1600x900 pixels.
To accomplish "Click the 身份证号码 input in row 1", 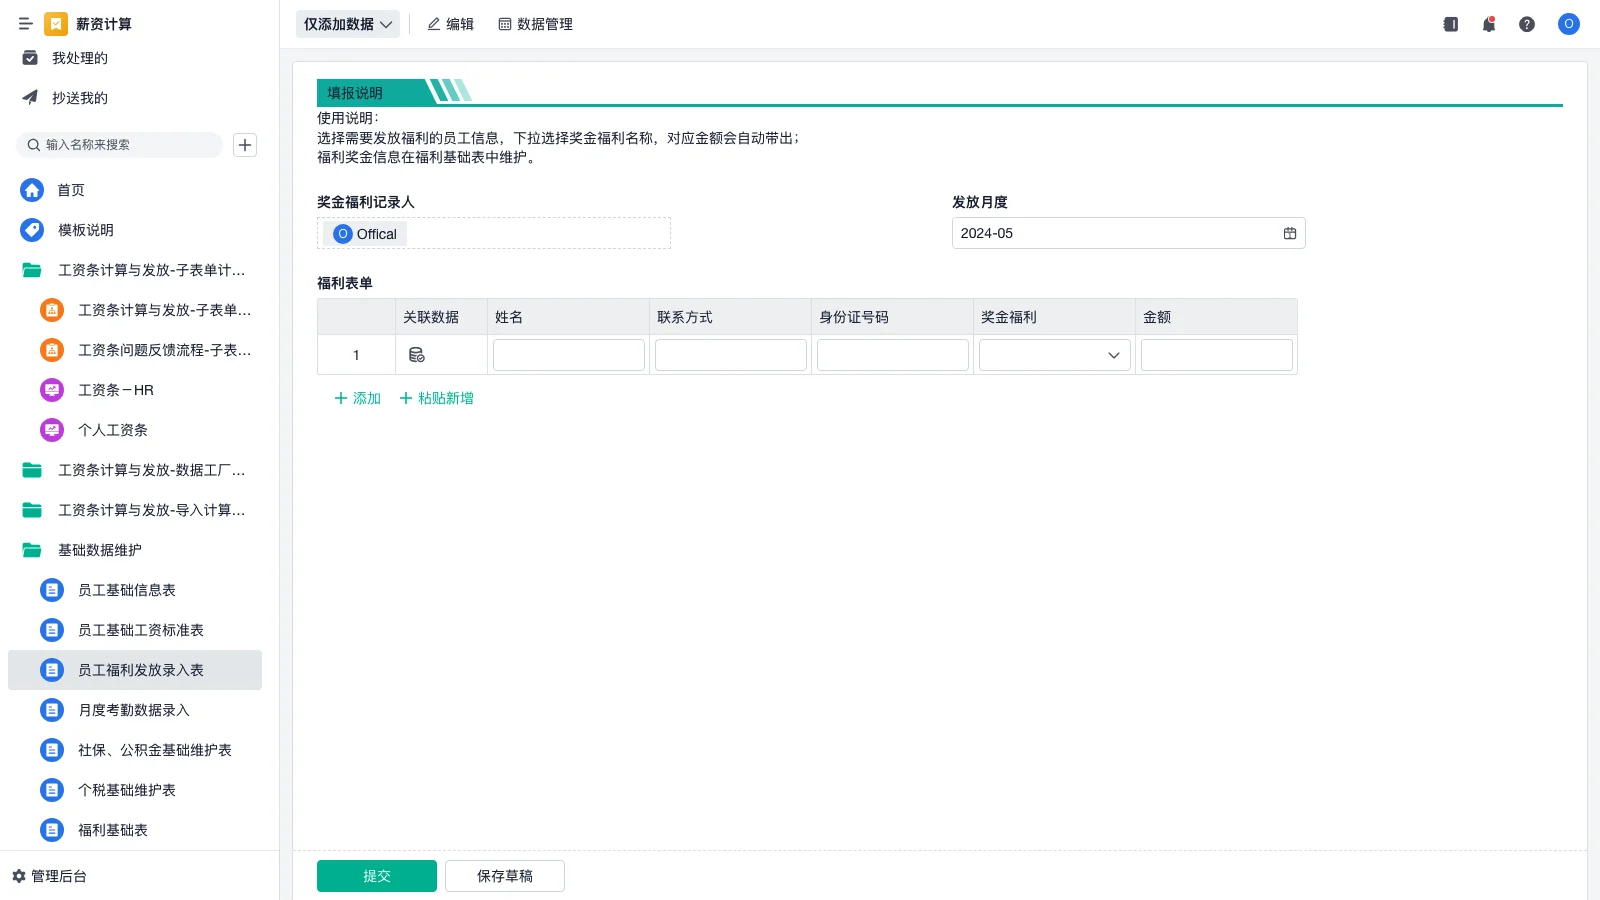I will click(893, 355).
